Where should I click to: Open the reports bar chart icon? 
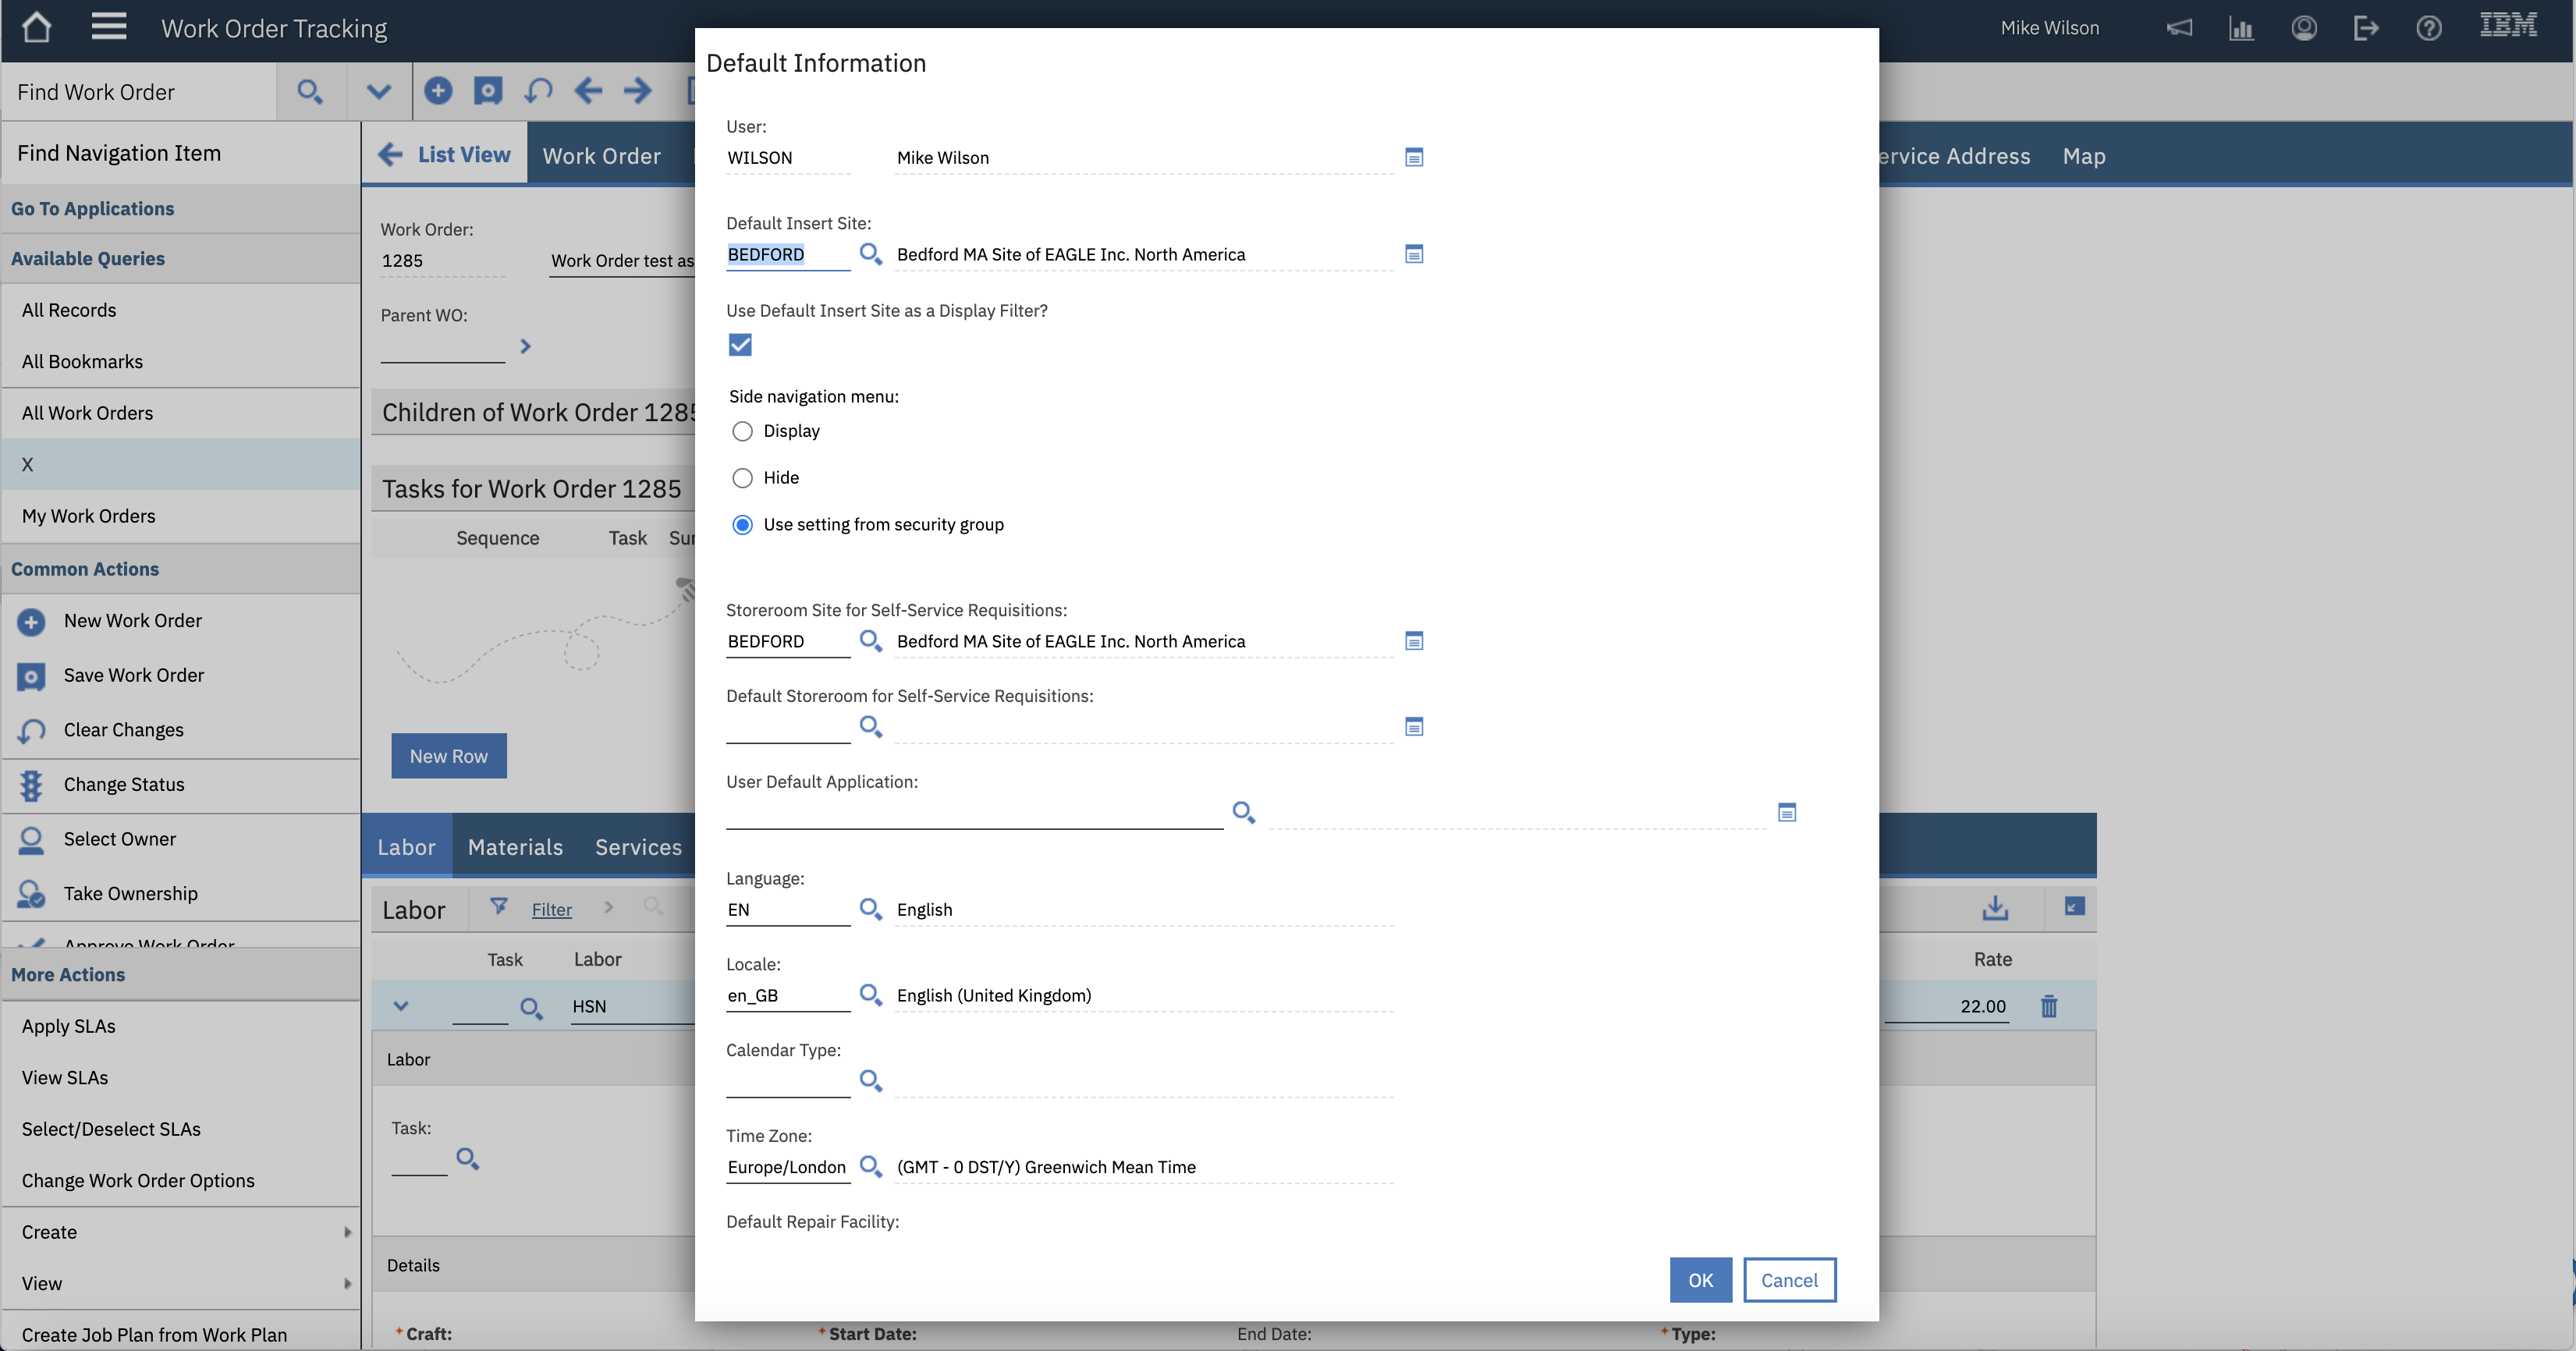[2241, 28]
